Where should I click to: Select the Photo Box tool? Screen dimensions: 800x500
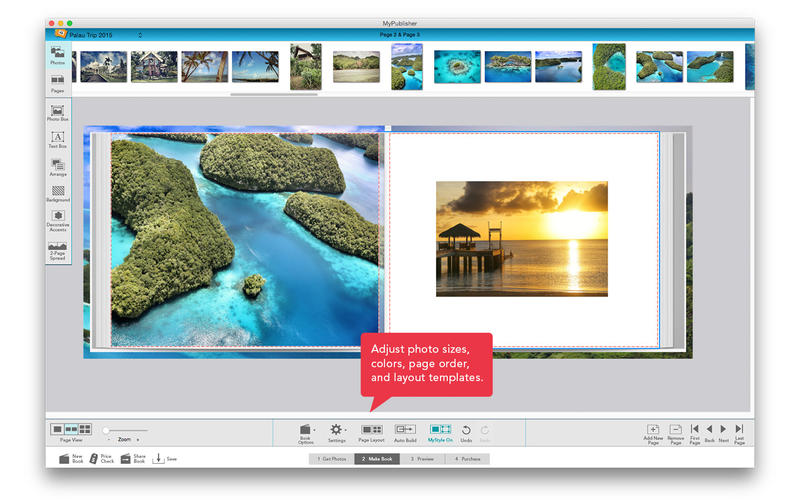click(58, 110)
